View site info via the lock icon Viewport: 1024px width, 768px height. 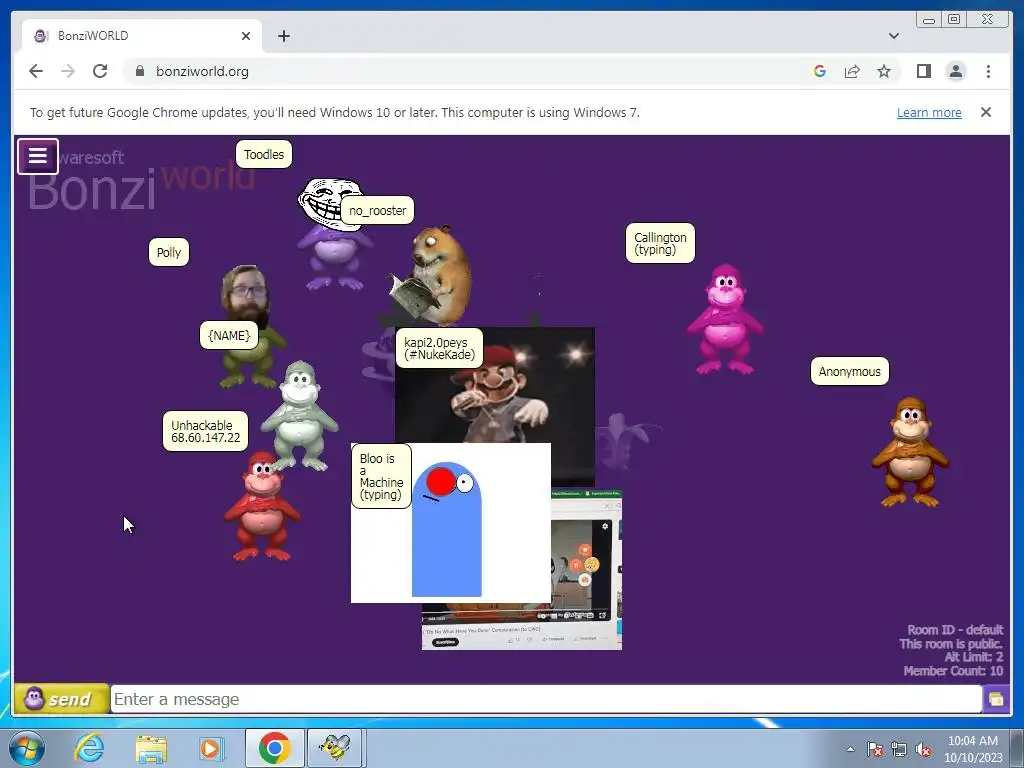pyautogui.click(x=139, y=71)
